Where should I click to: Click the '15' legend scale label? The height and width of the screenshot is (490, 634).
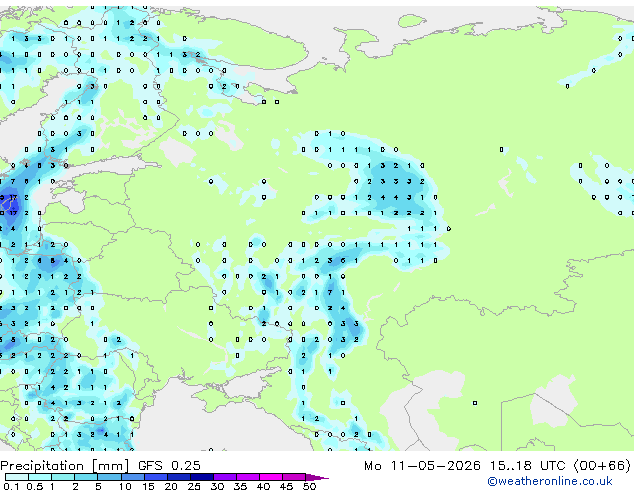(148, 486)
